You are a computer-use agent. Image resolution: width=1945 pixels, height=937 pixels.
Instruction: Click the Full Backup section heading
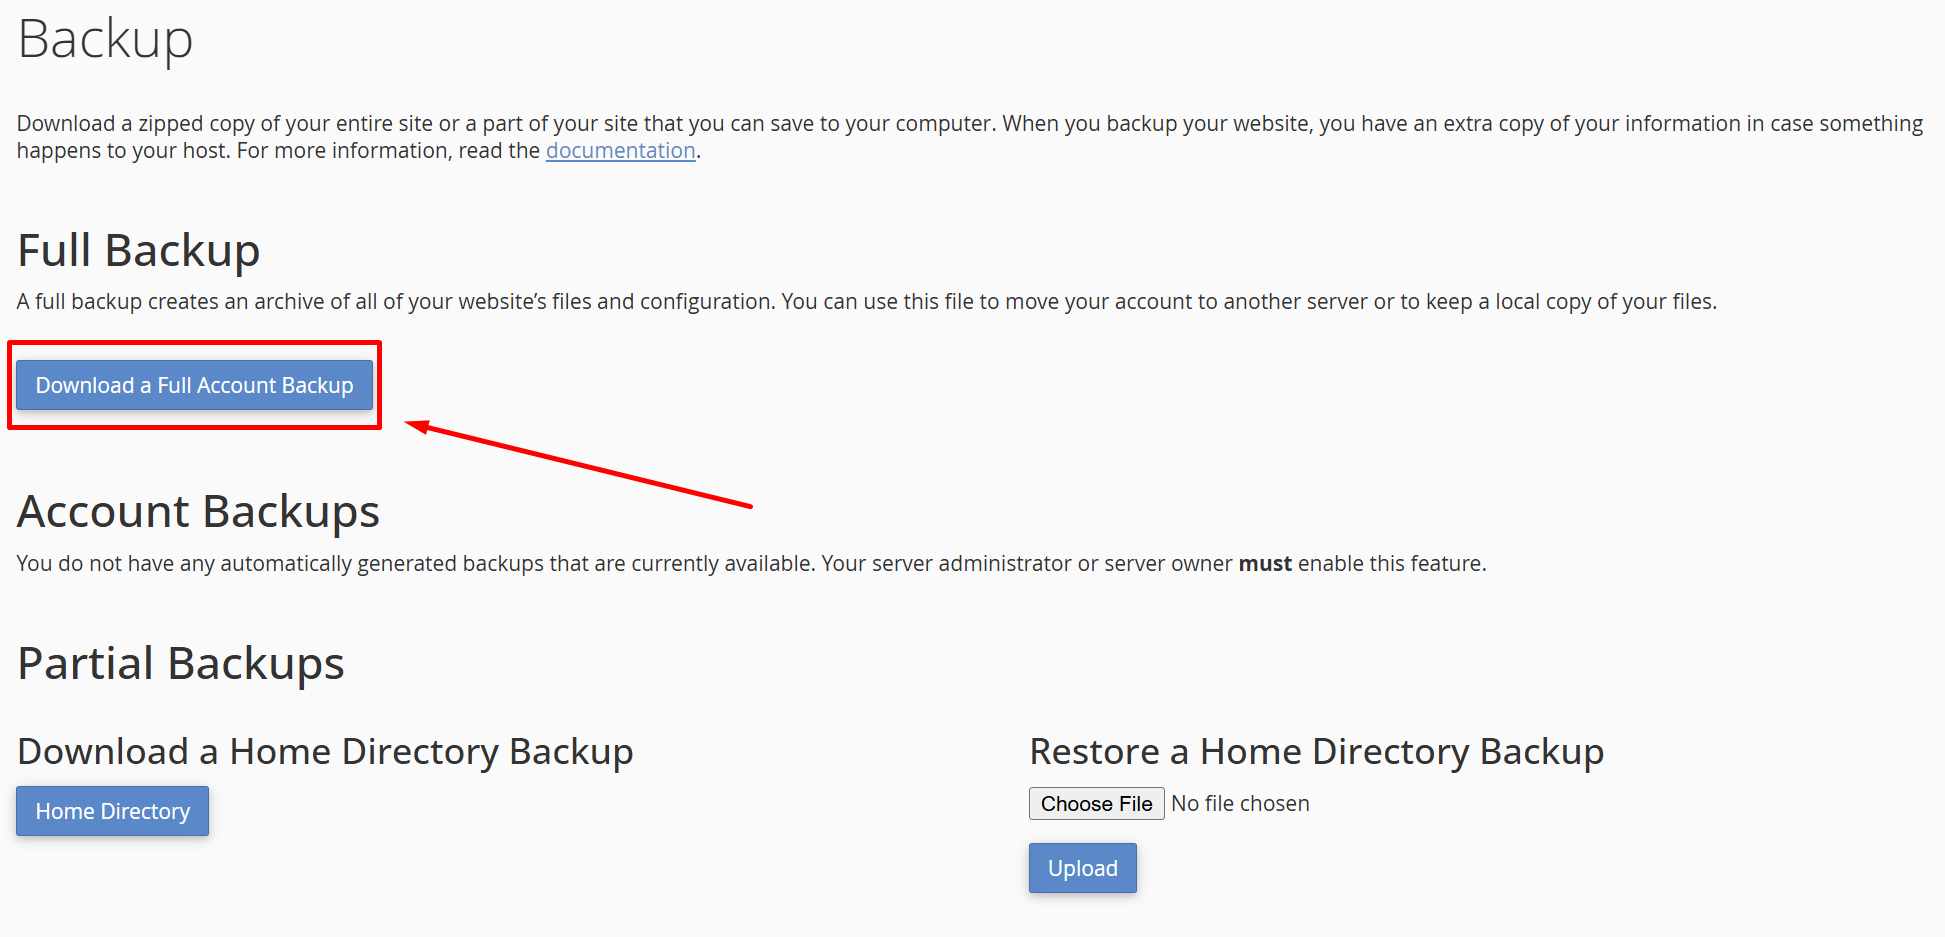click(139, 250)
